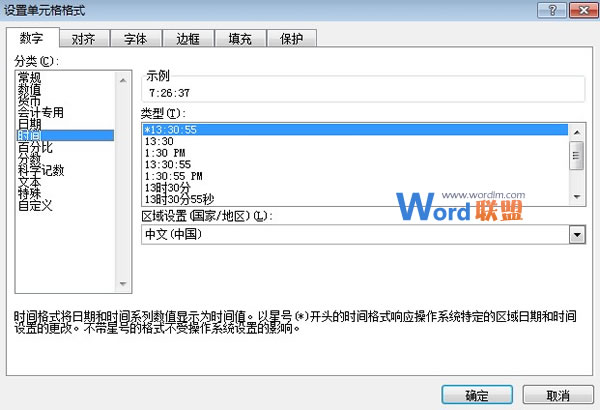Switch to the 对齐 tab
This screenshot has height=410, width=600.
[x=83, y=39]
